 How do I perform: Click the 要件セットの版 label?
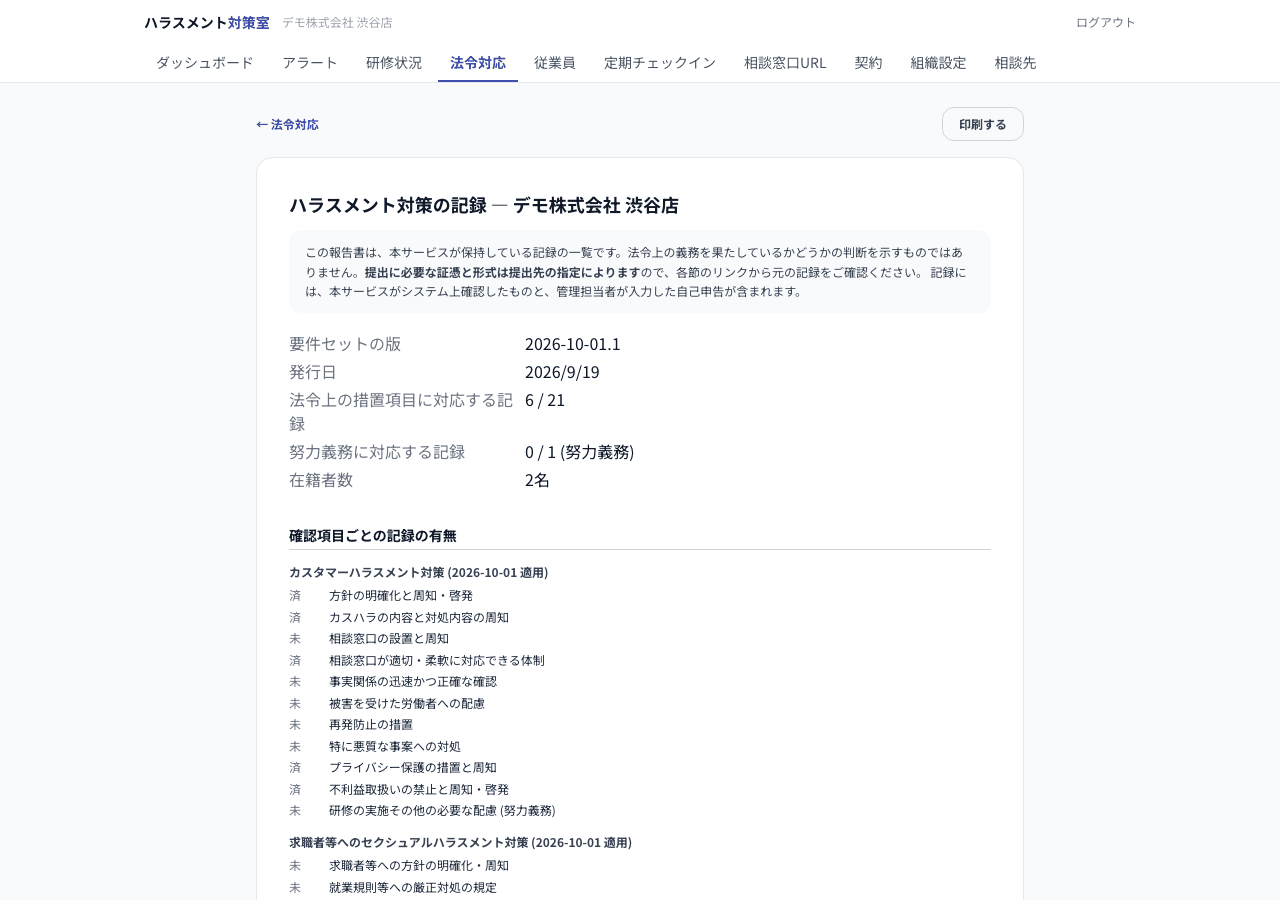coord(345,344)
